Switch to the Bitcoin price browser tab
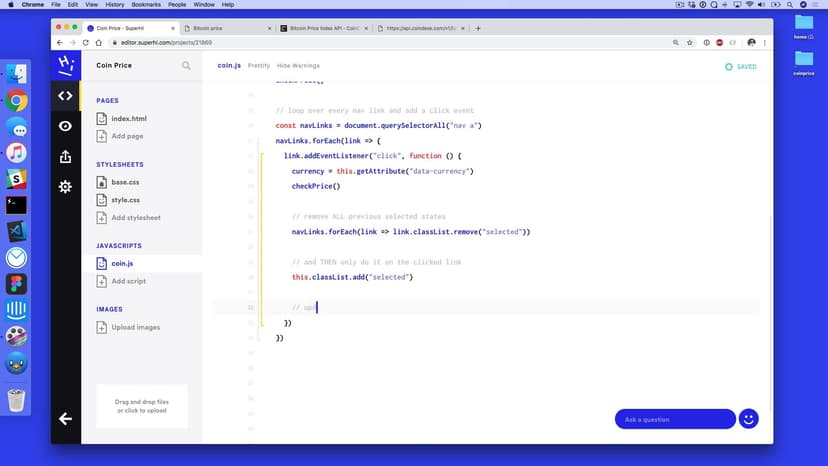Viewport: 828px width, 466px height. (x=226, y=28)
